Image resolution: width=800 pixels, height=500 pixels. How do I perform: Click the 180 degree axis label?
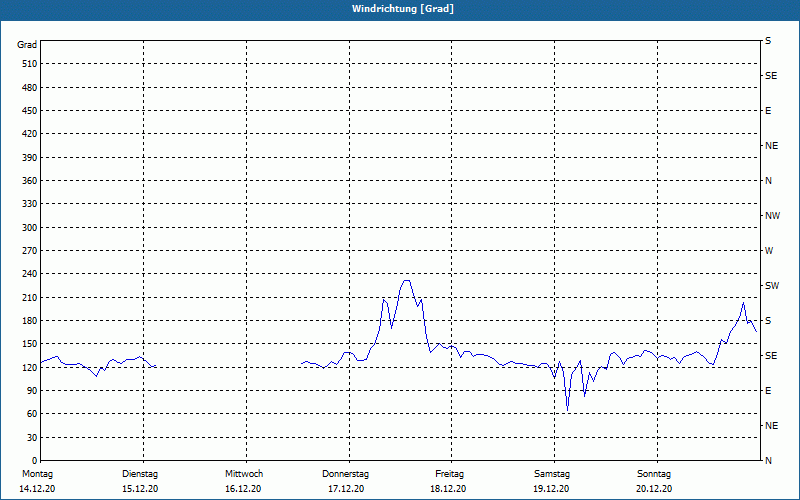(x=30, y=321)
